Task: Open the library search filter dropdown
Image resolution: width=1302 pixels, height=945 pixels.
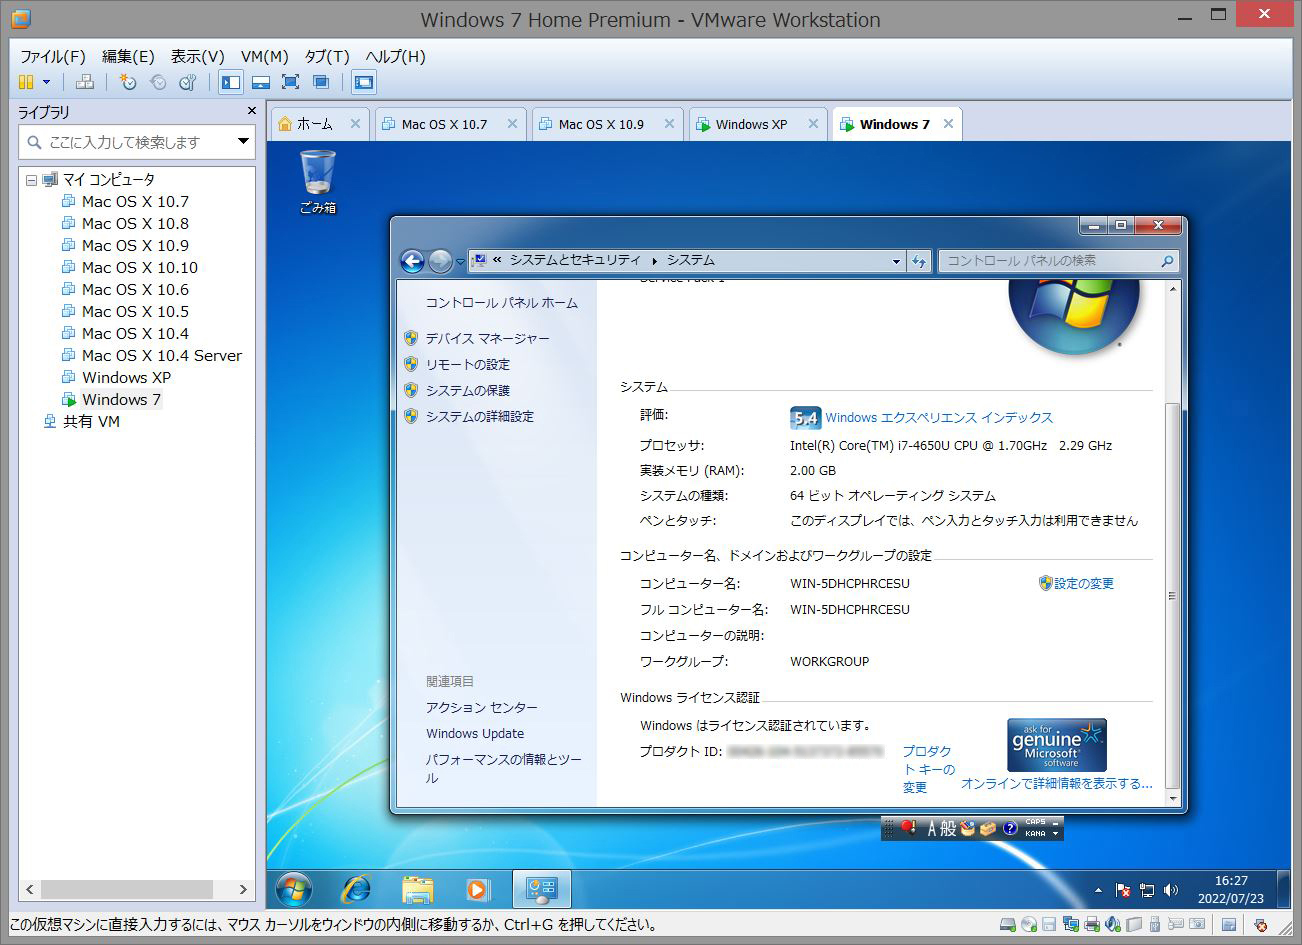Action: pyautogui.click(x=243, y=142)
